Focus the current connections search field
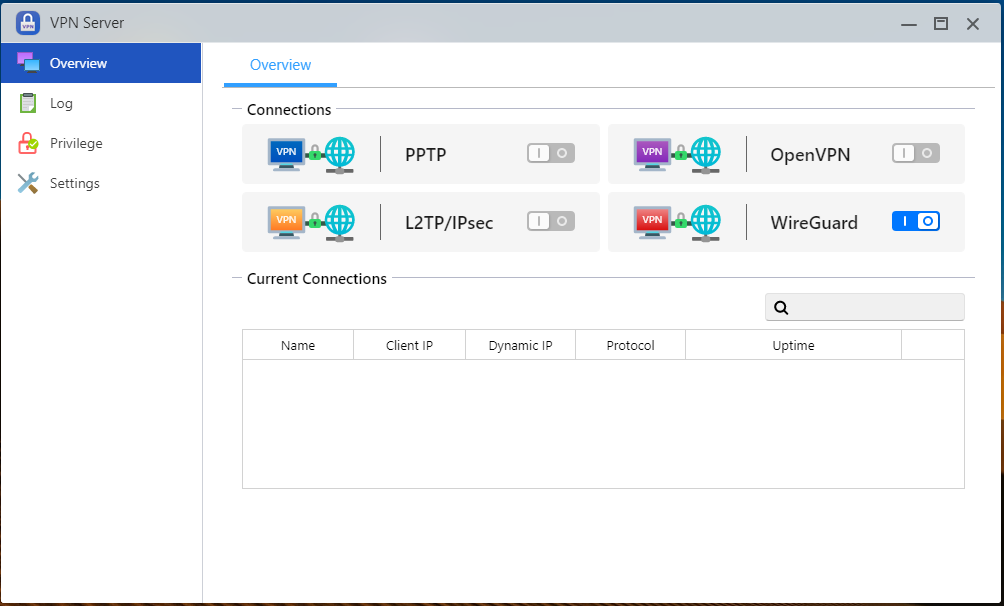The image size is (1004, 606). 864,307
